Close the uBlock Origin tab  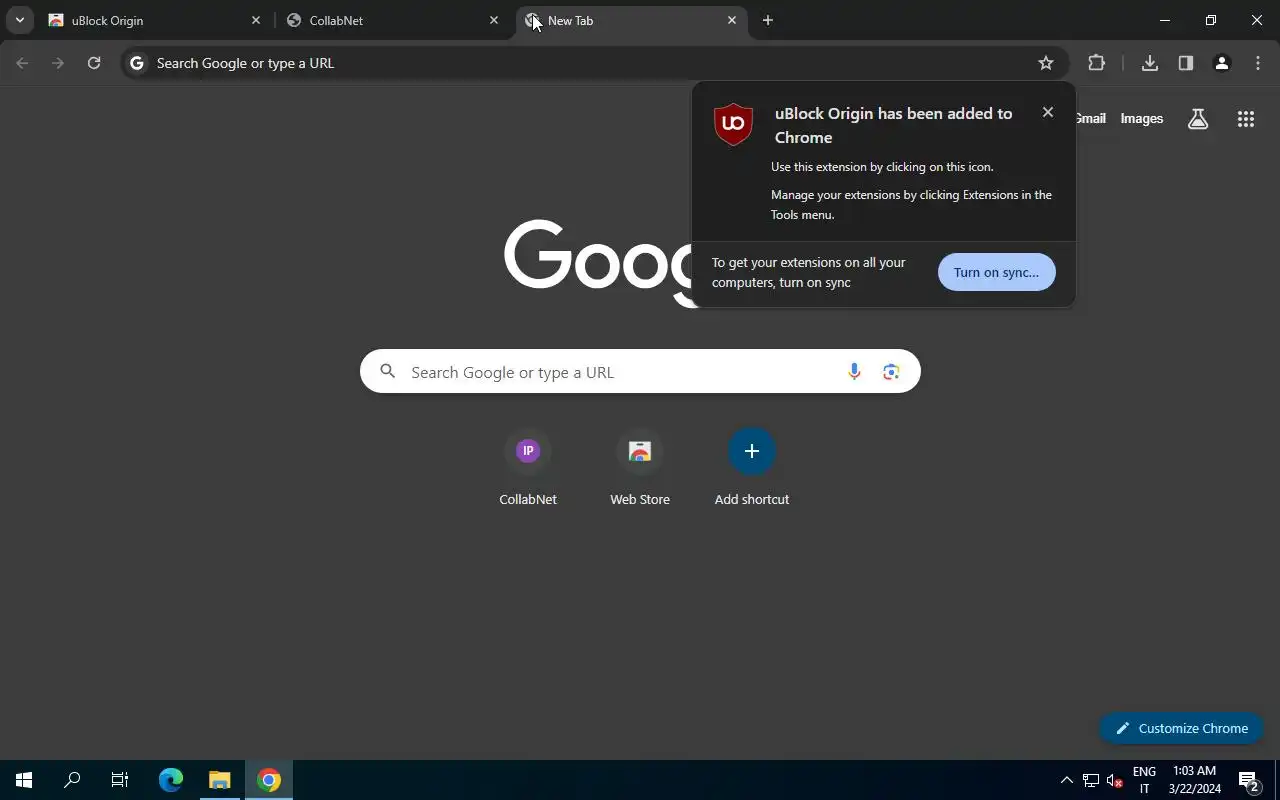coord(256,20)
